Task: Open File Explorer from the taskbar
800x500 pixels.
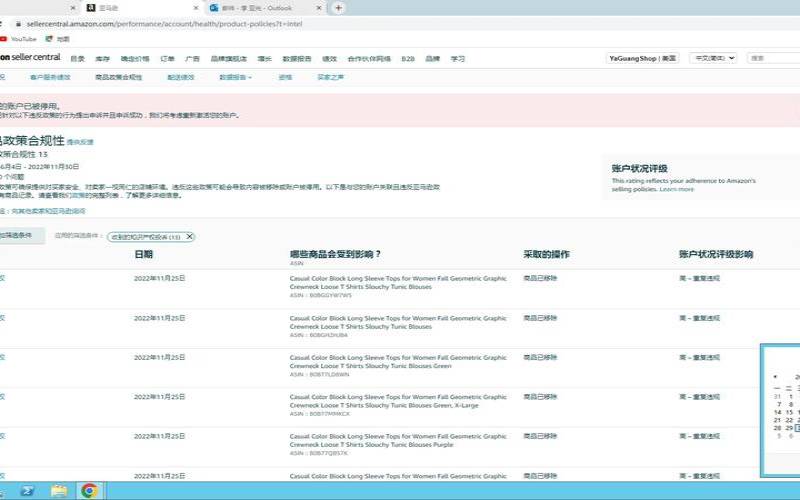Action: pos(59,491)
